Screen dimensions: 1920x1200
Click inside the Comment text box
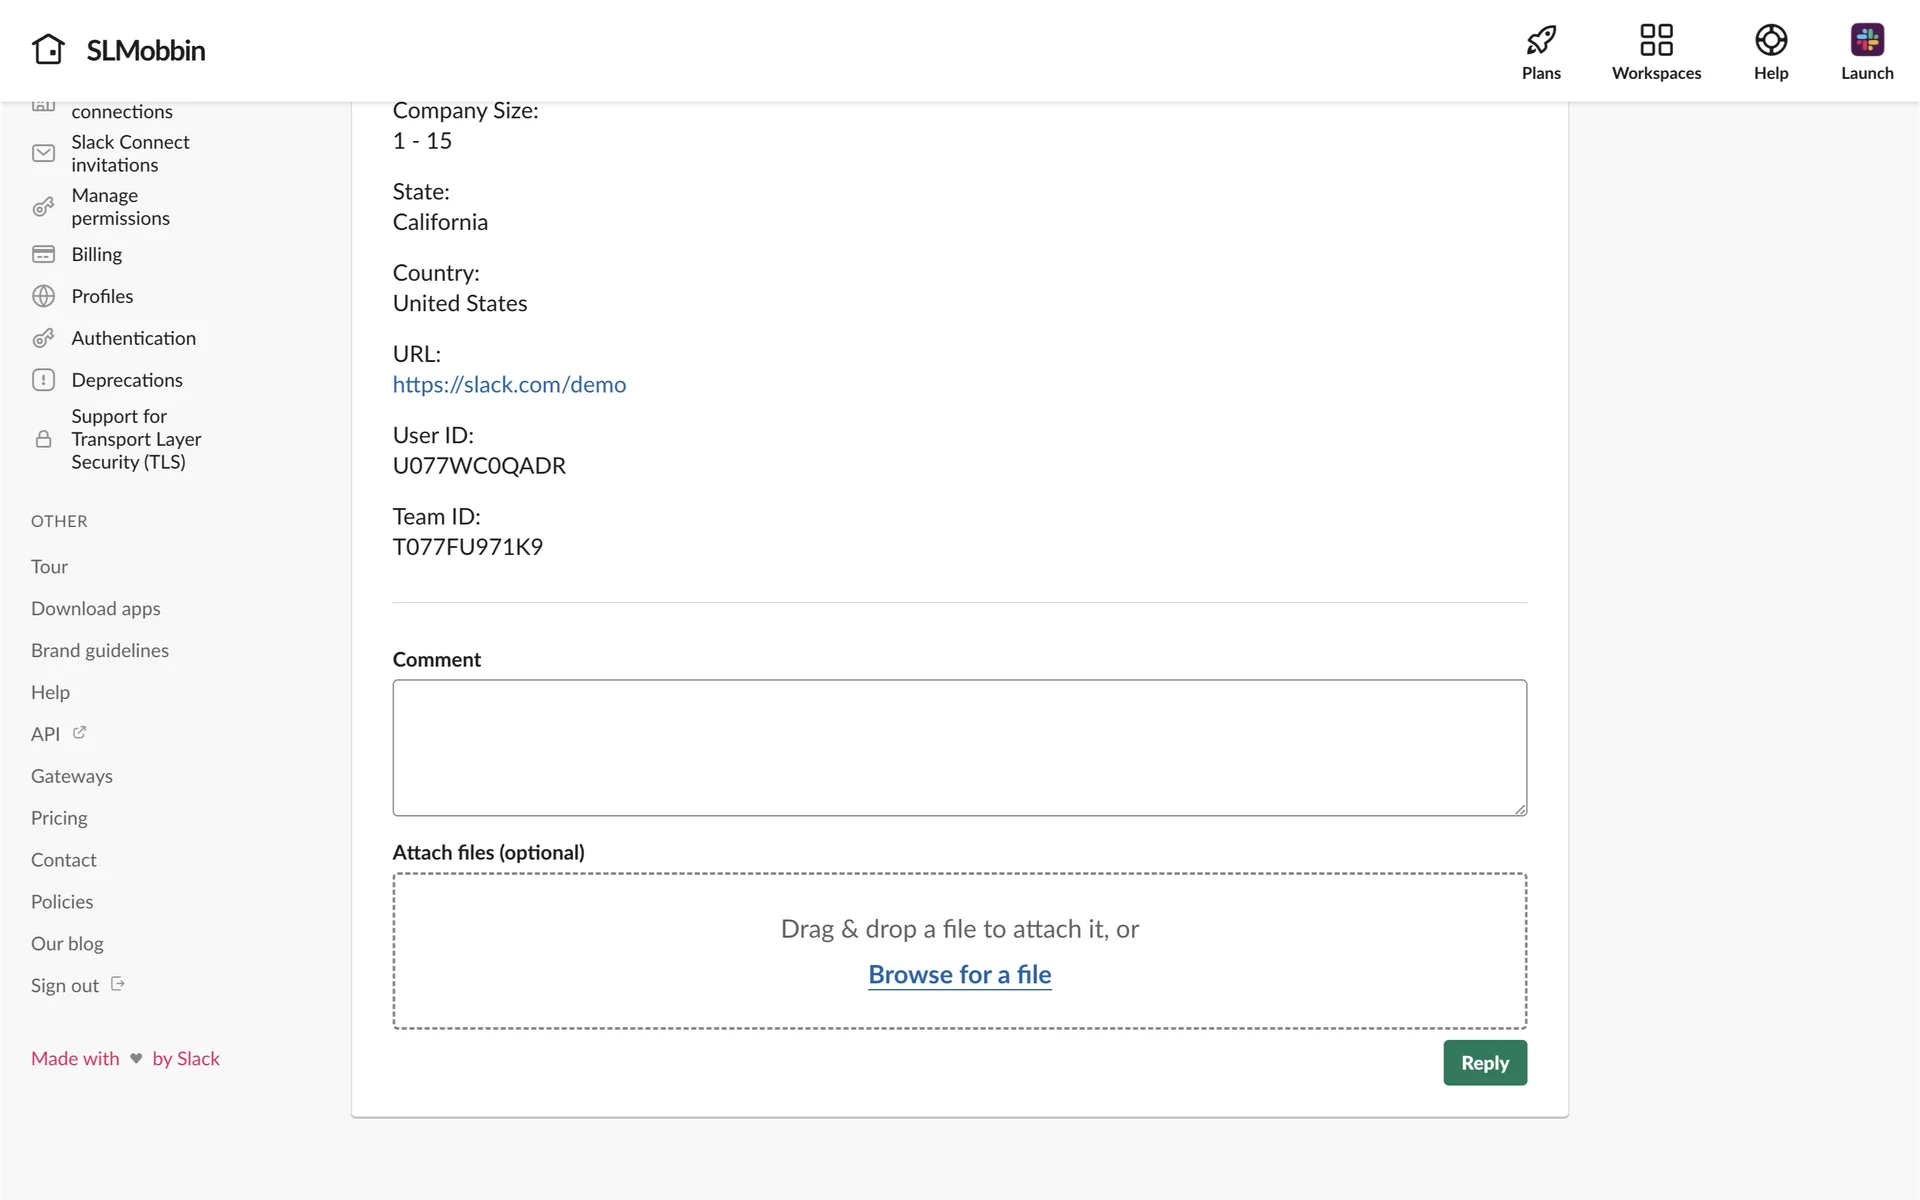[x=959, y=747]
